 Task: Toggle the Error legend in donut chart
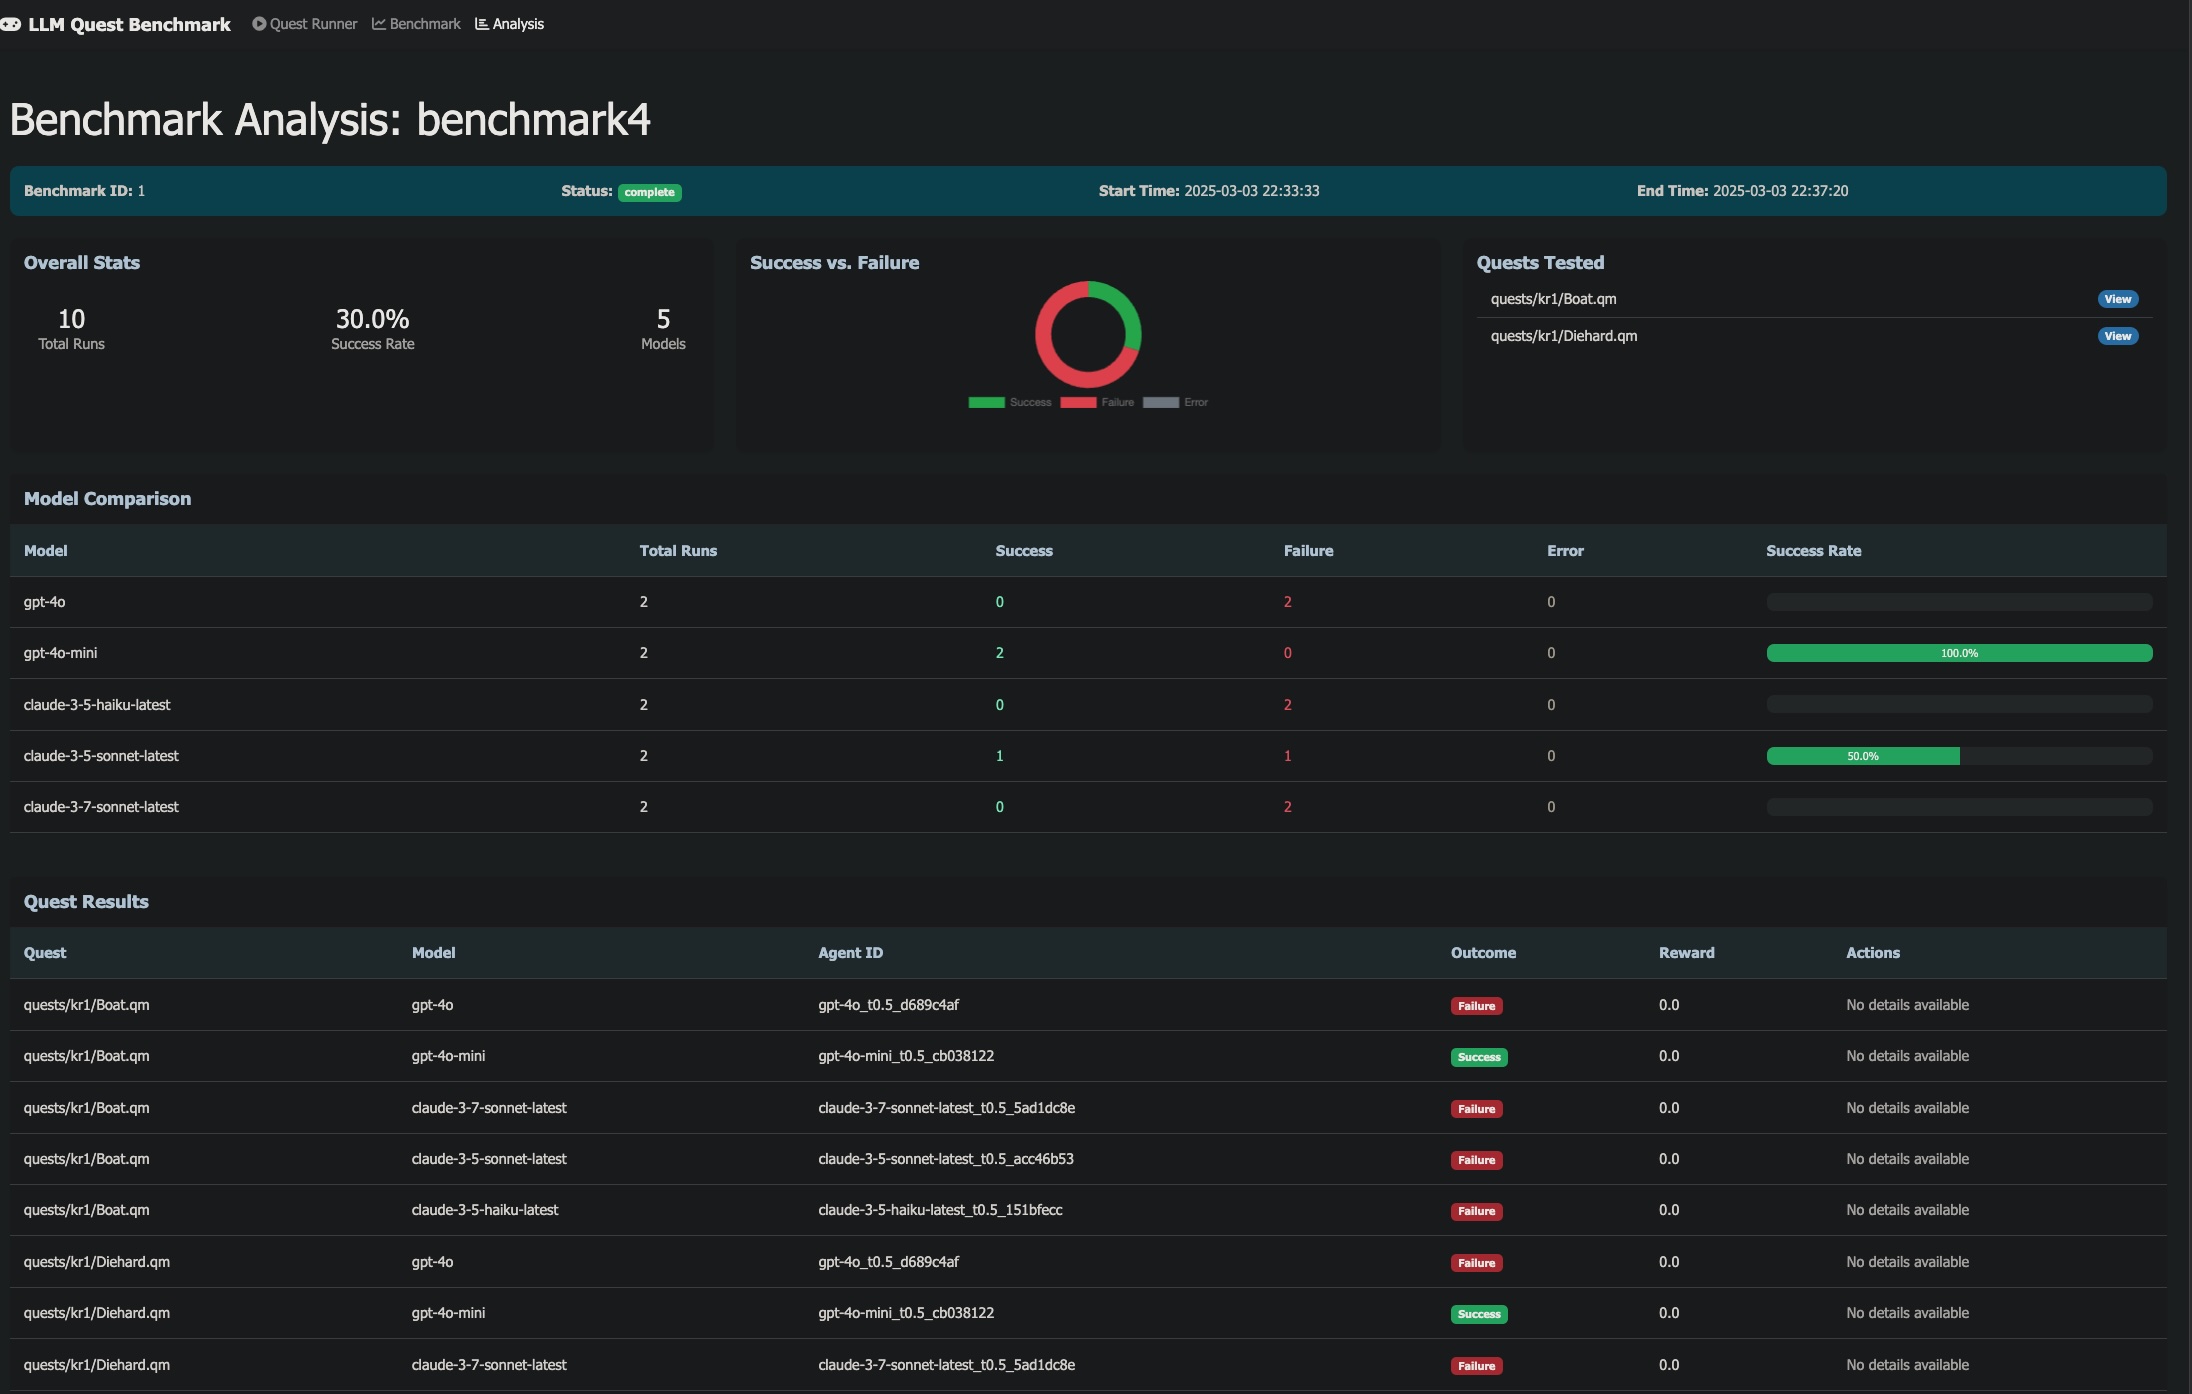coord(1175,402)
